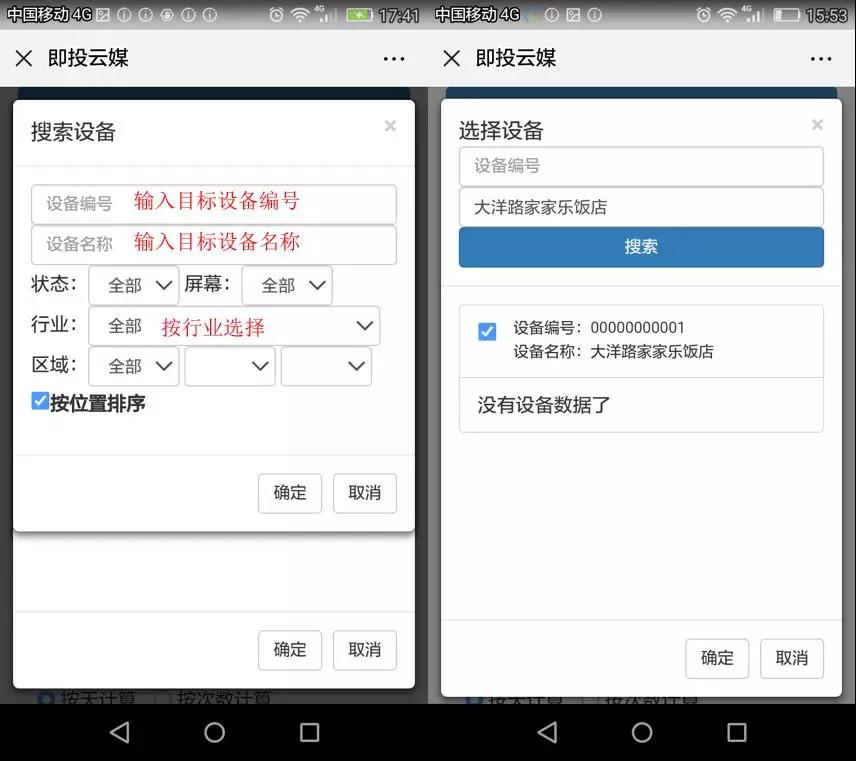Close the 搜索设备 dialog with its × icon
Screen dimensions: 856x761
[x=390, y=126]
